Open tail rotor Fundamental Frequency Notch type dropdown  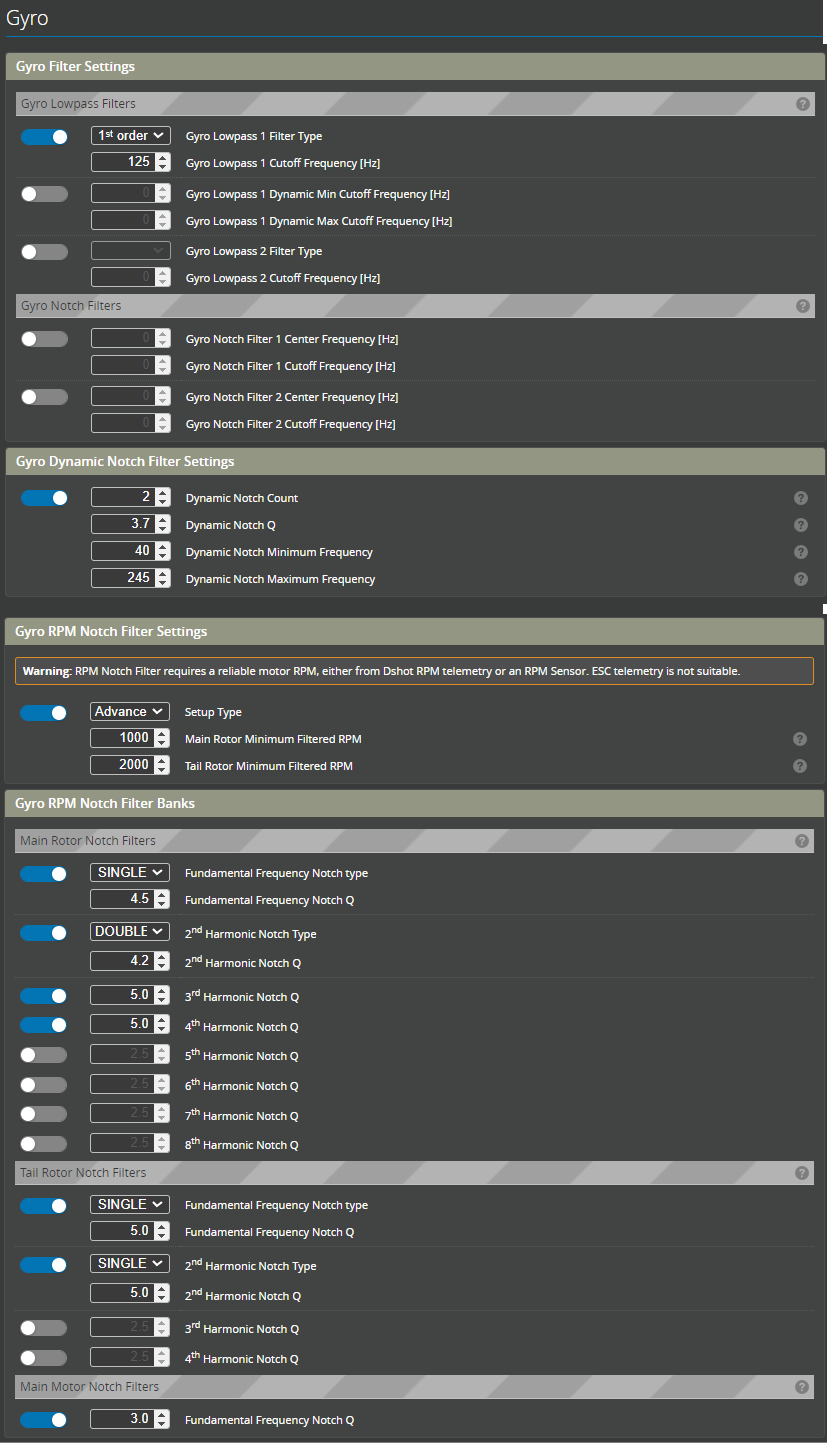coord(130,1204)
